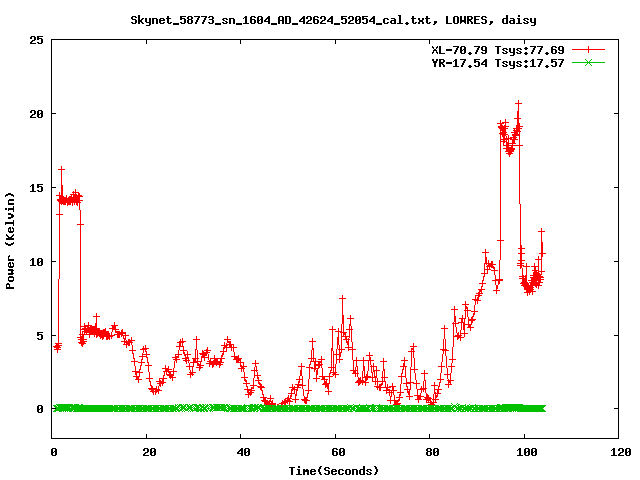Click the x-axis tick label 100
Image resolution: width=640 pixels, height=480 pixels.
[527, 452]
